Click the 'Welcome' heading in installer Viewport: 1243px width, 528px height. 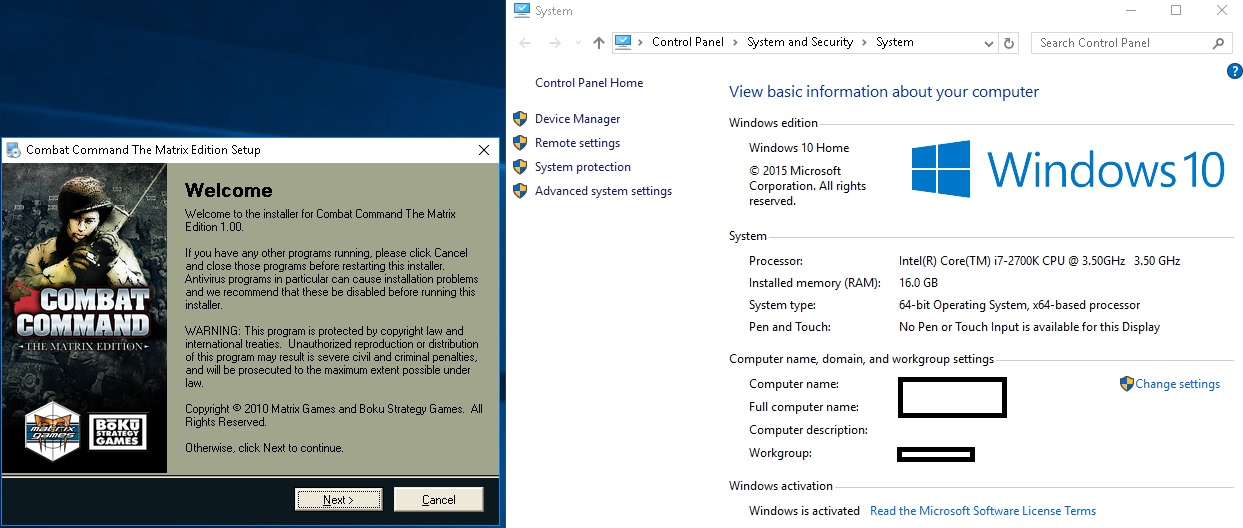click(x=229, y=190)
